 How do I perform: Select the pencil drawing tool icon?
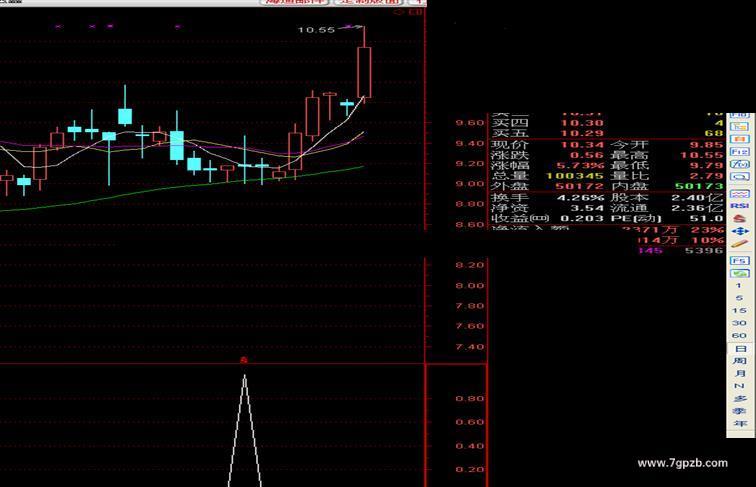pyautogui.click(x=740, y=244)
